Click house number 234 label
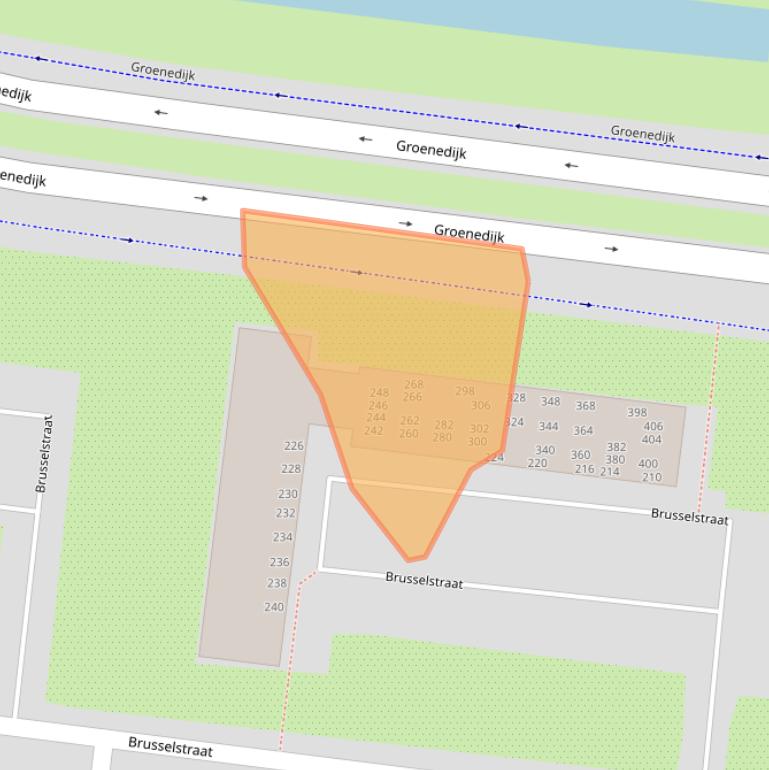 pyautogui.click(x=283, y=537)
